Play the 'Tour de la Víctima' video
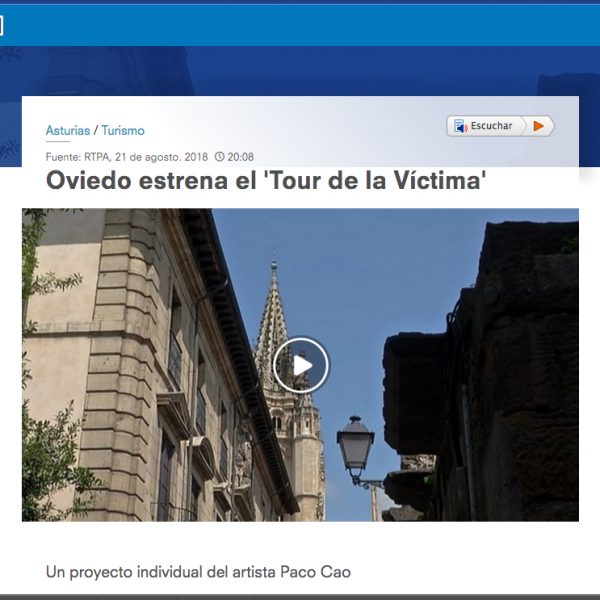Viewport: 600px width, 600px height. (301, 365)
